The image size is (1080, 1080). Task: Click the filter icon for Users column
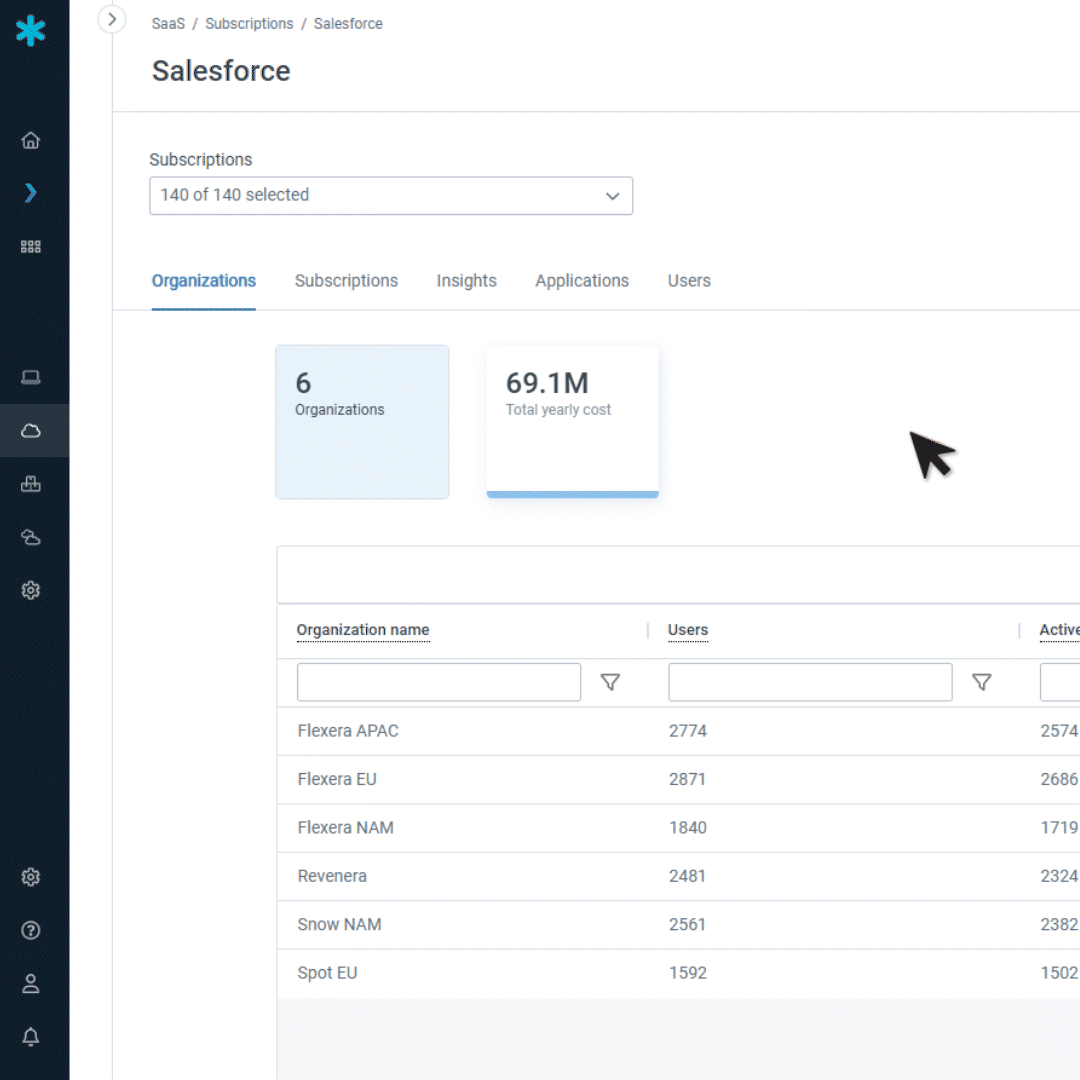982,682
